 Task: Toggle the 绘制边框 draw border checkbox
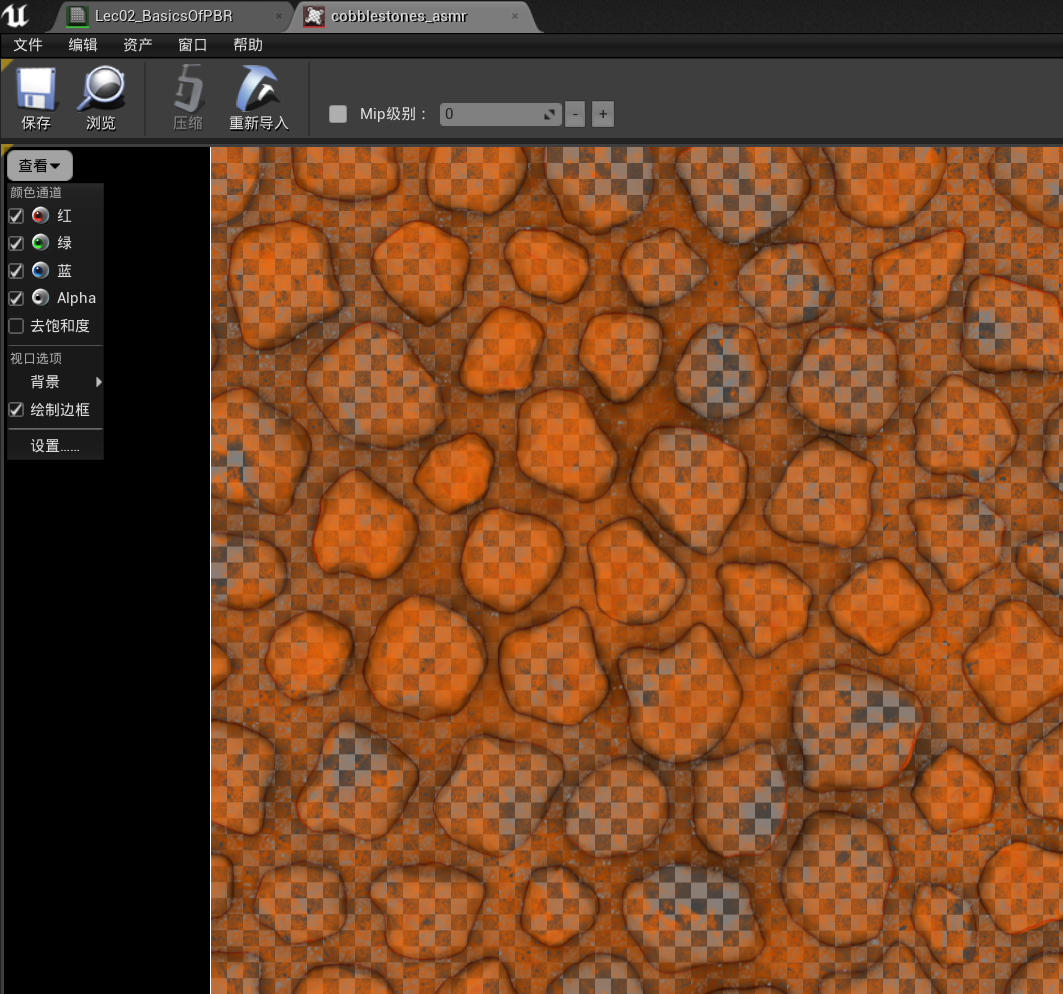click(x=16, y=410)
